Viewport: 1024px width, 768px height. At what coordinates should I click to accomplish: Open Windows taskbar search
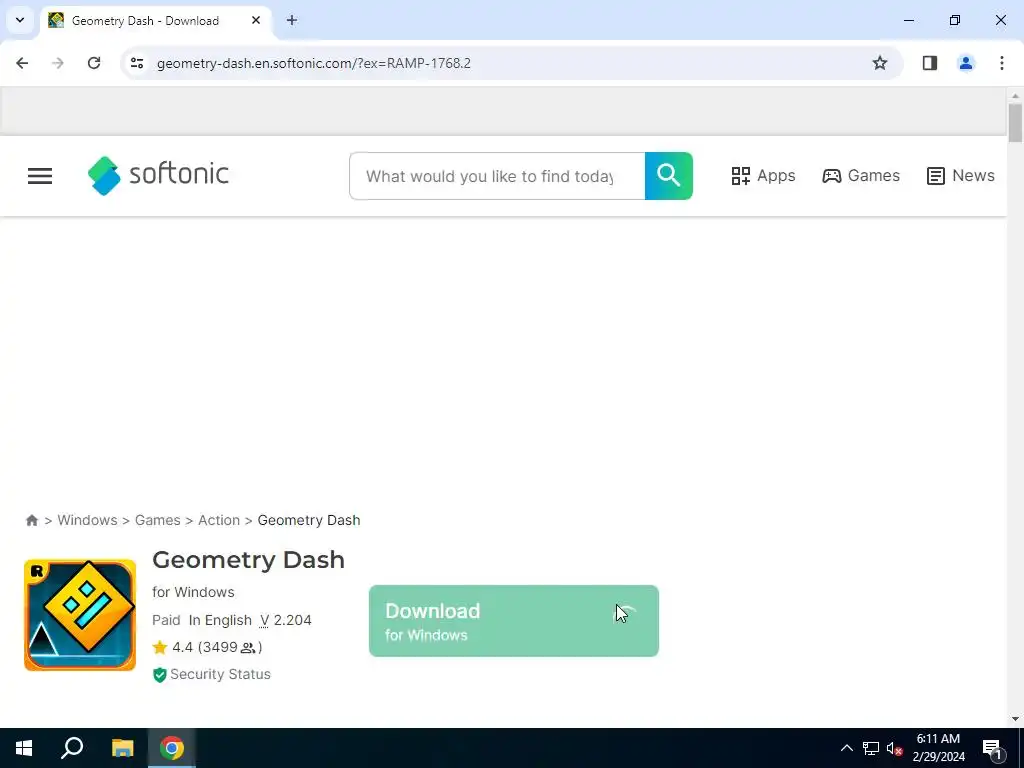[x=72, y=748]
